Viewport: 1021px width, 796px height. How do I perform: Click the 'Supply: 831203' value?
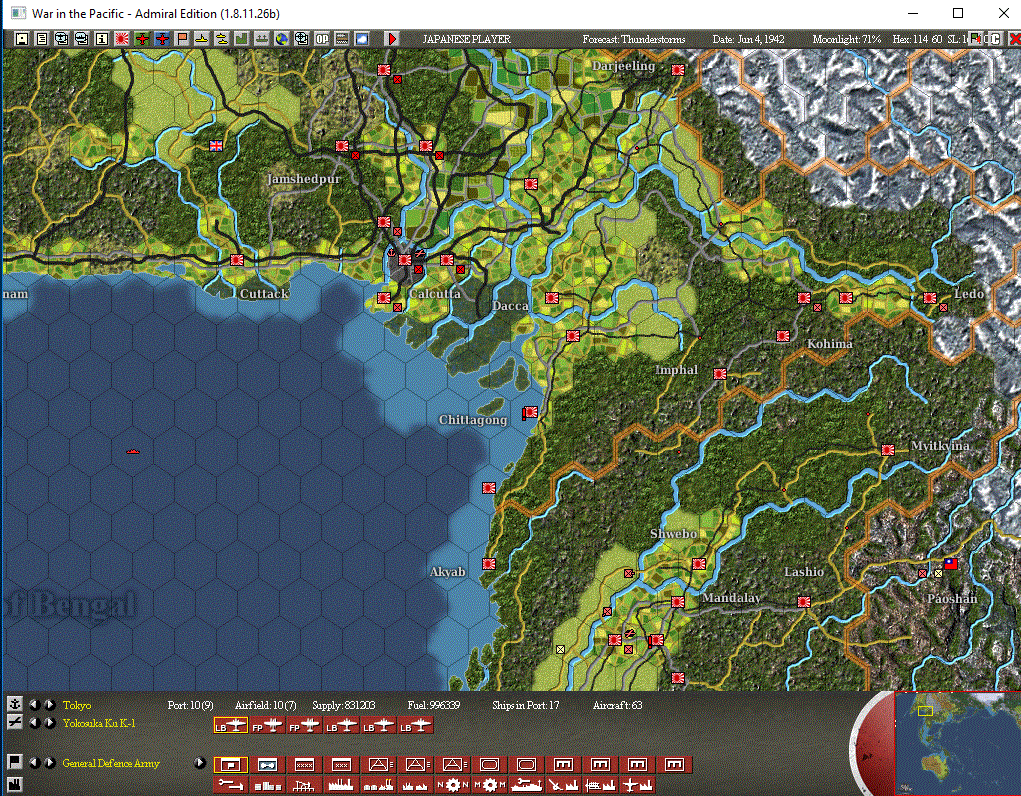[344, 705]
